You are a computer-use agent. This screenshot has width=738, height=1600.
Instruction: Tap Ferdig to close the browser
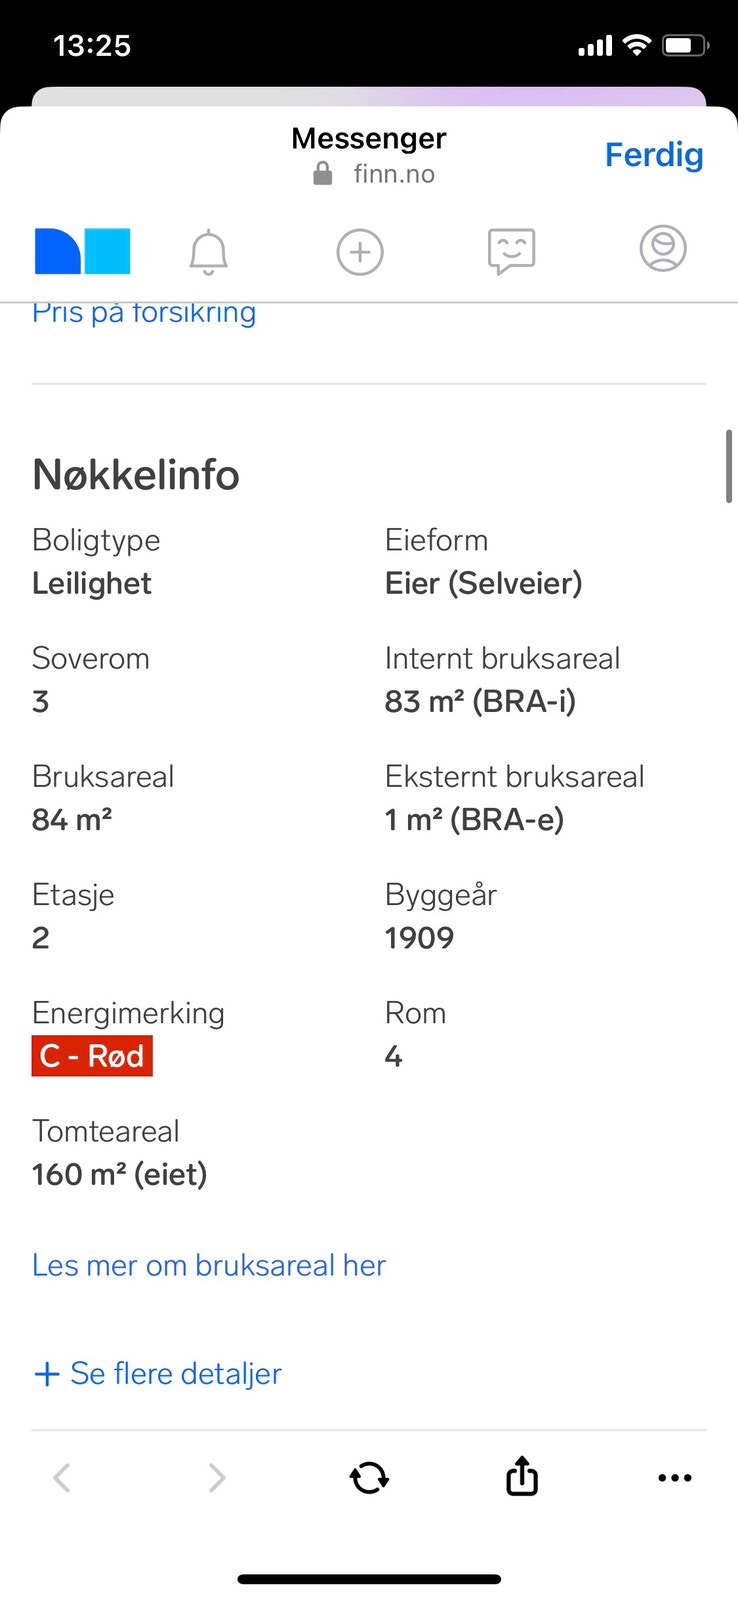pyautogui.click(x=654, y=155)
